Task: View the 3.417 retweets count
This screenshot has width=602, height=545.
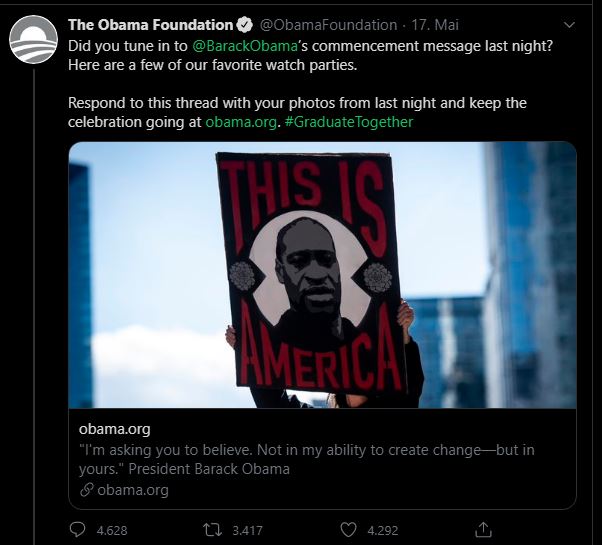Action: (x=248, y=530)
